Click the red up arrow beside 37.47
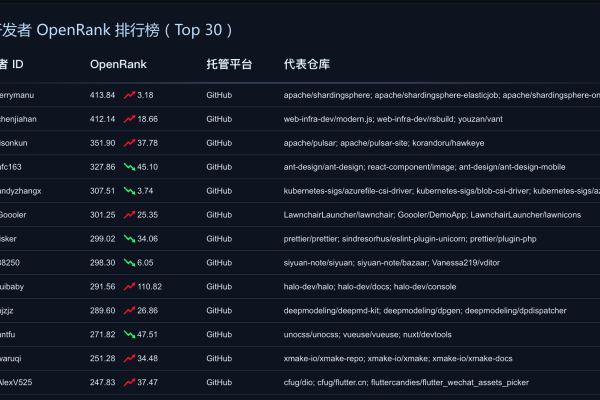 tap(129, 382)
